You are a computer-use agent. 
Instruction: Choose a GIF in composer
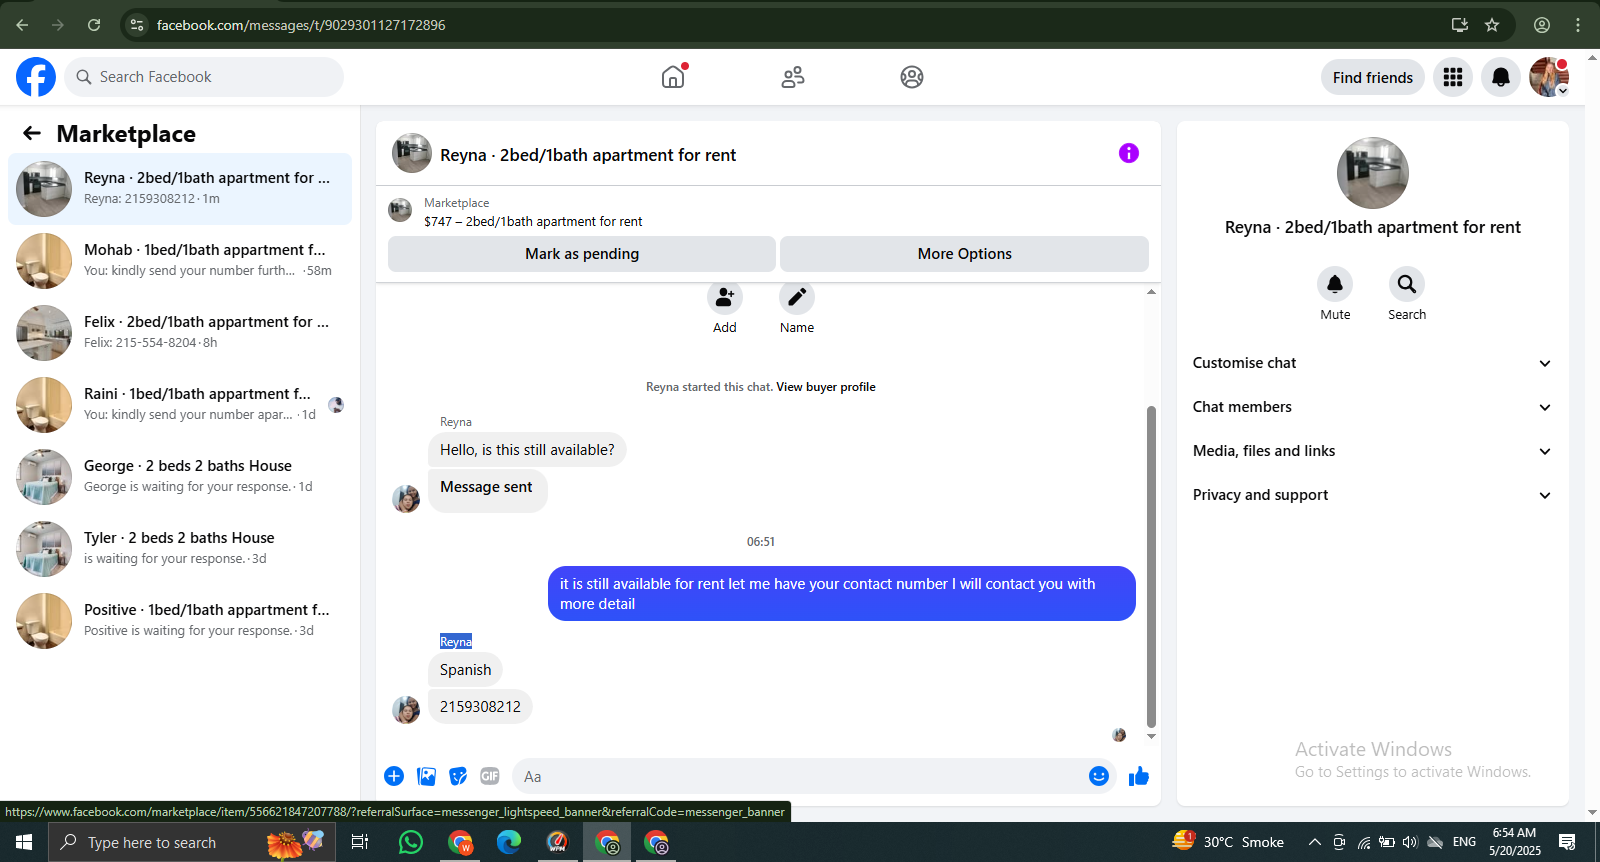(x=490, y=776)
